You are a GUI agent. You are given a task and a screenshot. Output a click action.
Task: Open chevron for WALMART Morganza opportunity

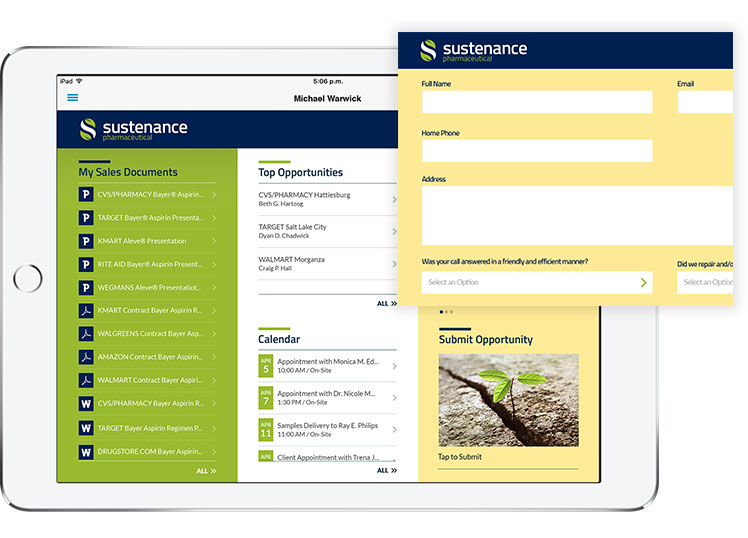click(394, 264)
